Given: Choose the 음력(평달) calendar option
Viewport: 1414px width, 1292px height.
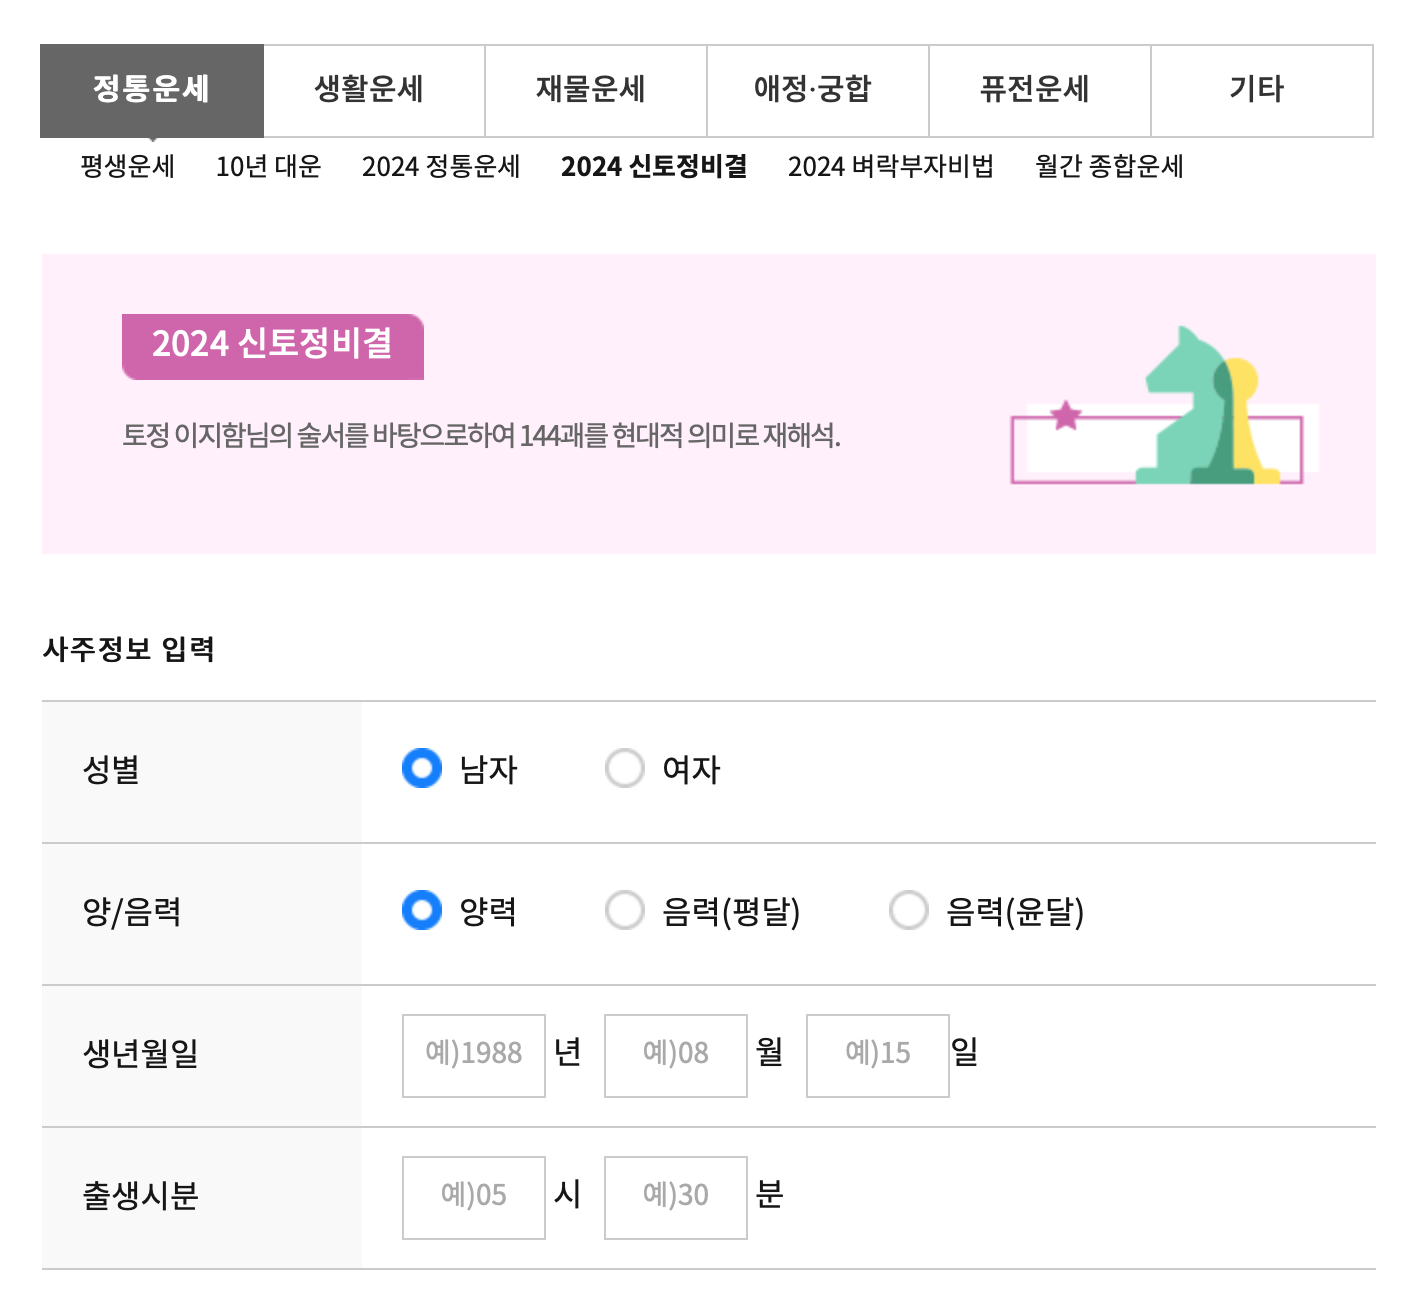Looking at the screenshot, I should coord(625,910).
